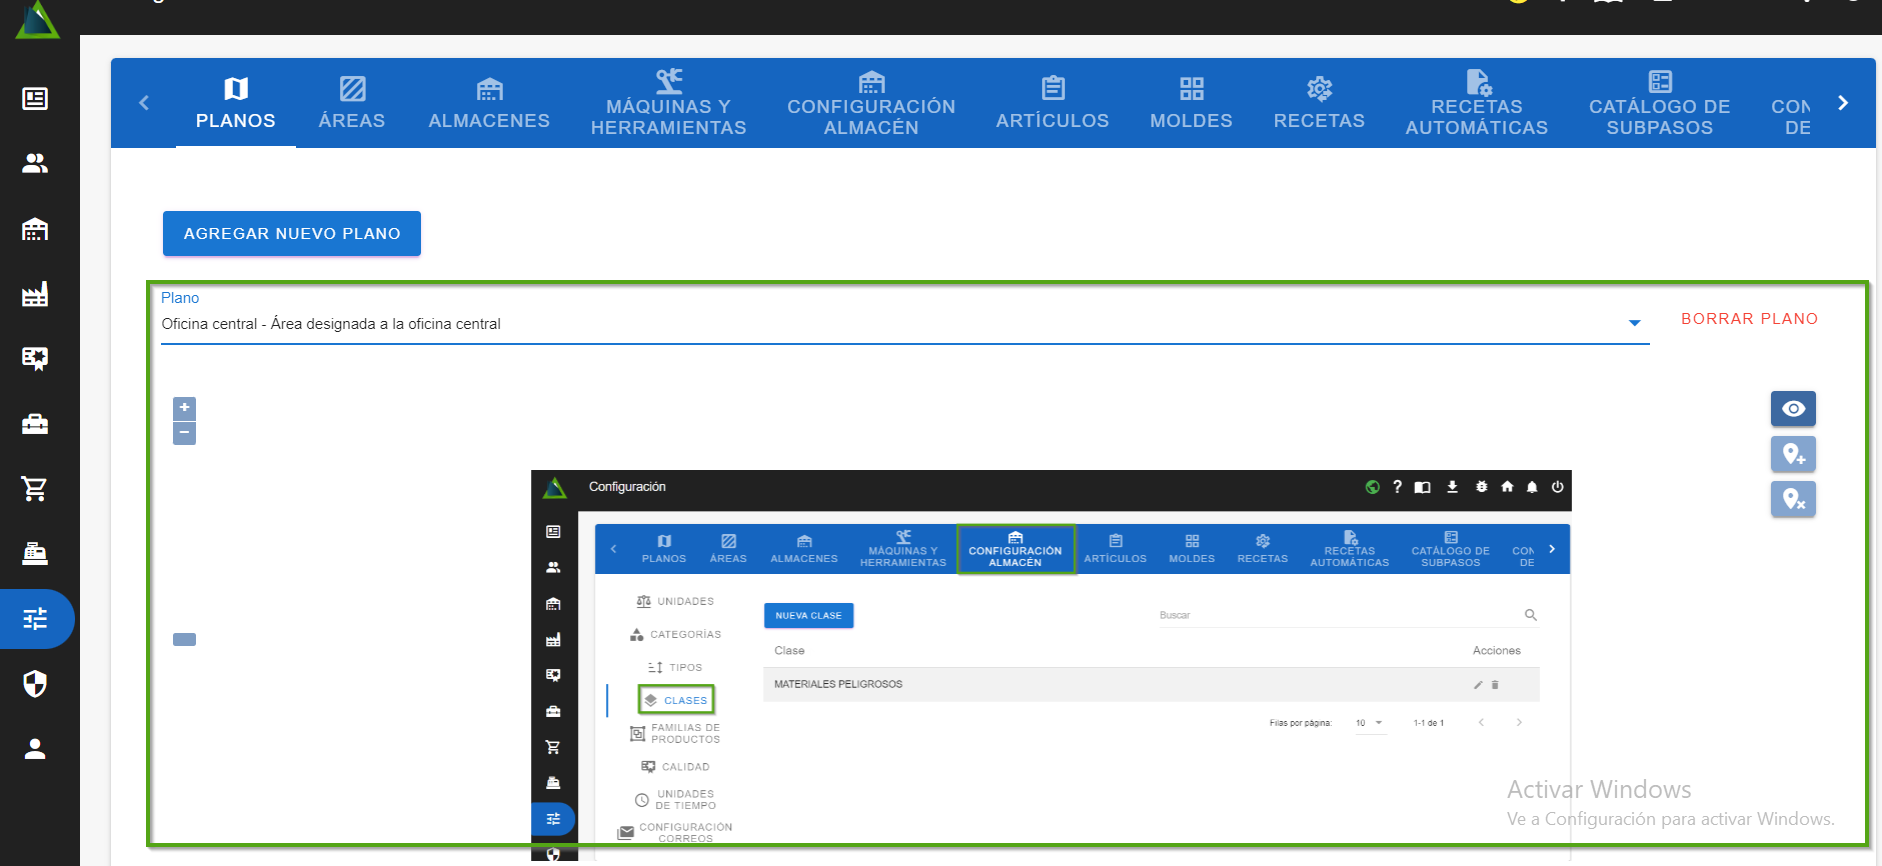This screenshot has height=866, width=1882.
Task: Click the remove location marker button
Action: (1793, 499)
